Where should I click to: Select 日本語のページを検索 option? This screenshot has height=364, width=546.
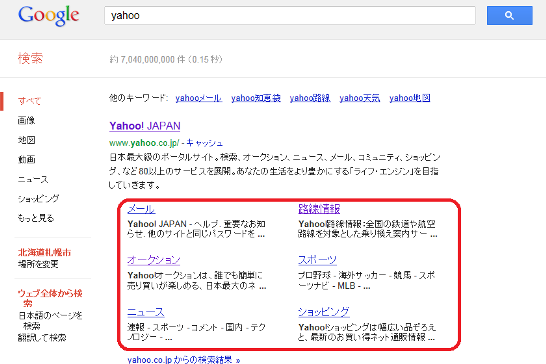point(50,320)
